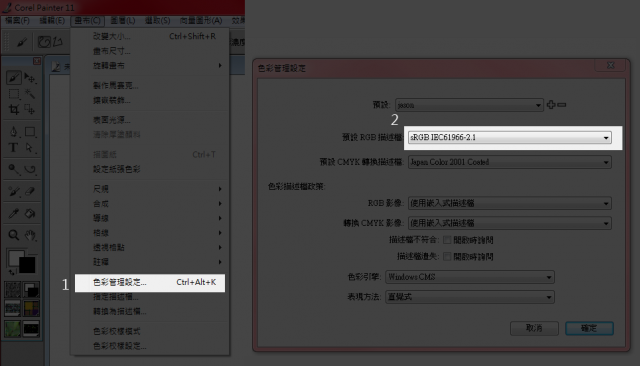
Task: Click the brush icon in the property bar
Action: [21, 42]
